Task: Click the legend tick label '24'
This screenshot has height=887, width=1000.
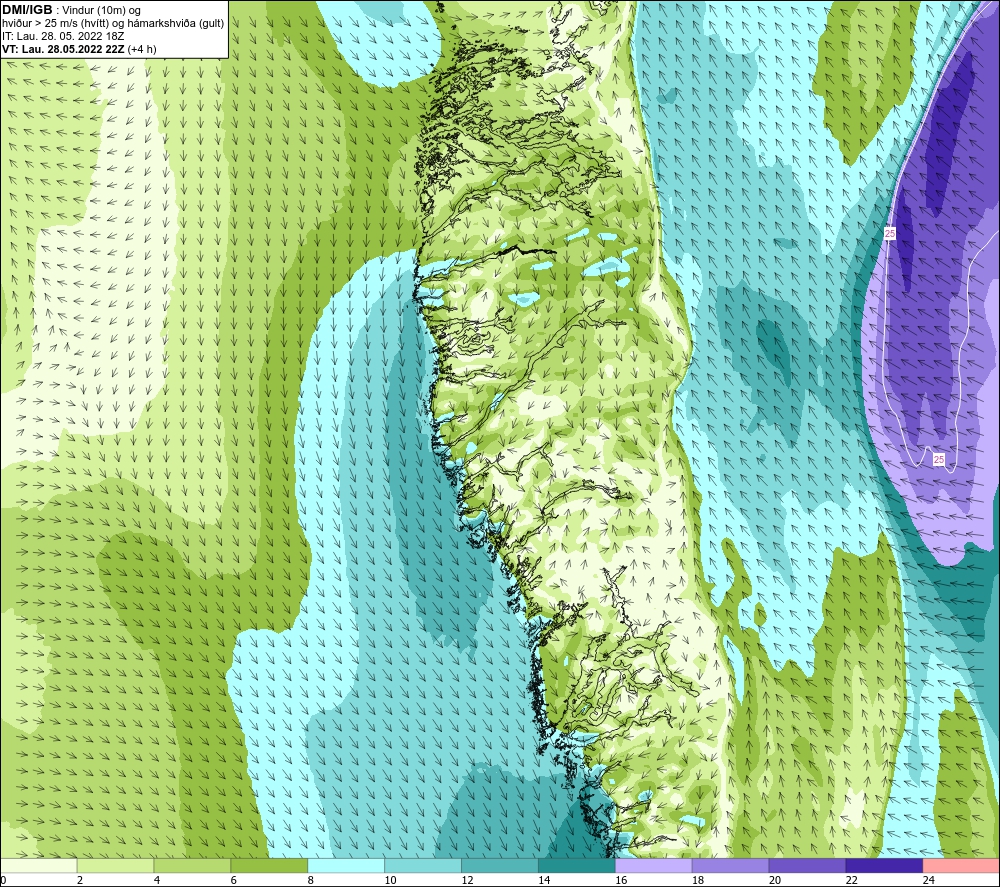Action: coord(929,880)
